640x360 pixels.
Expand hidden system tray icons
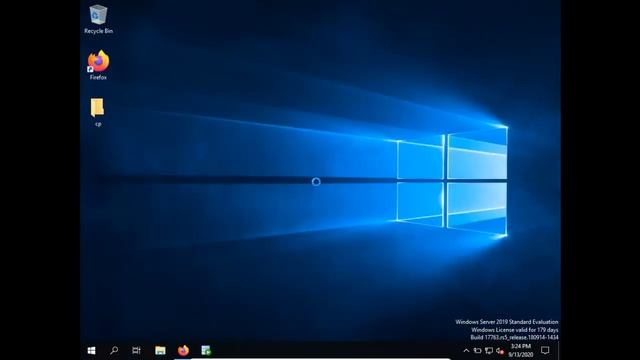pyautogui.click(x=466, y=351)
